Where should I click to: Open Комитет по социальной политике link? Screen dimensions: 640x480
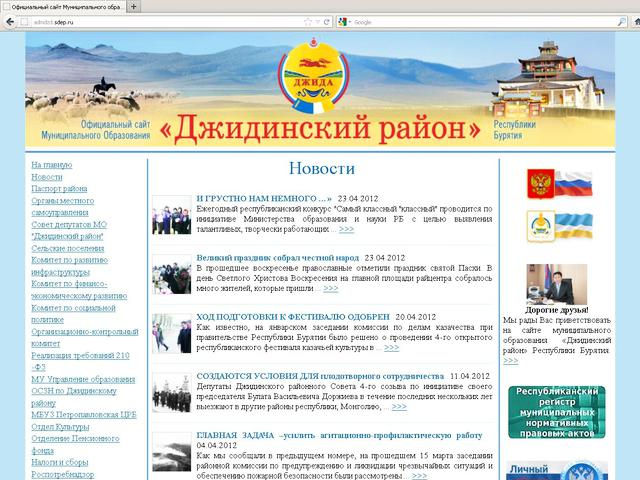(x=73, y=313)
